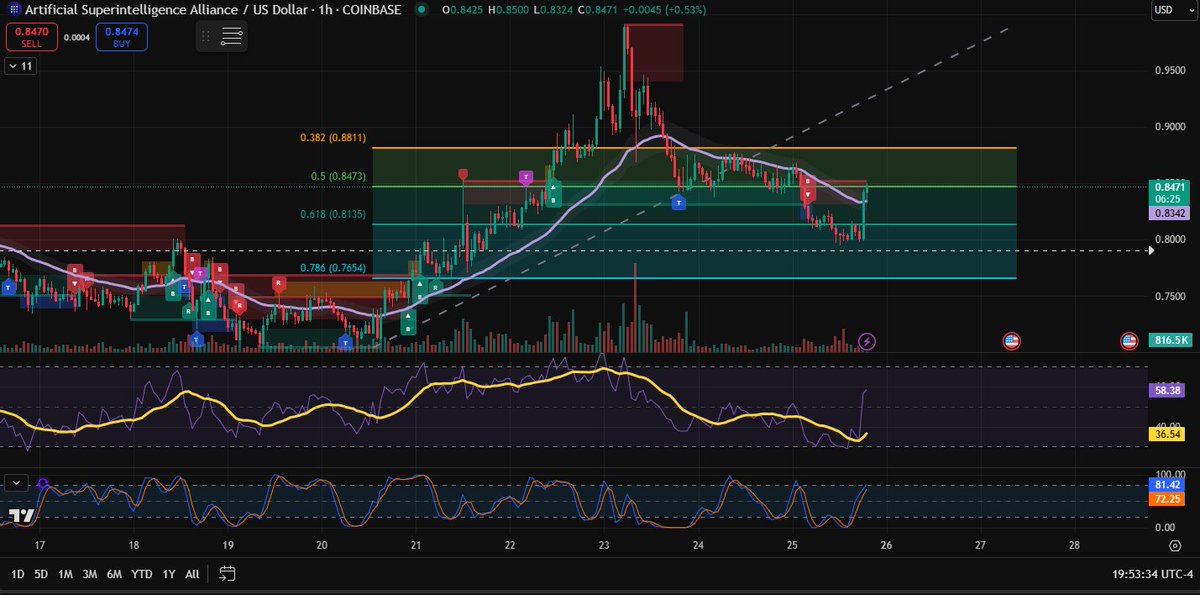
Task: Open the Go to date calendar icon
Action: 227,574
